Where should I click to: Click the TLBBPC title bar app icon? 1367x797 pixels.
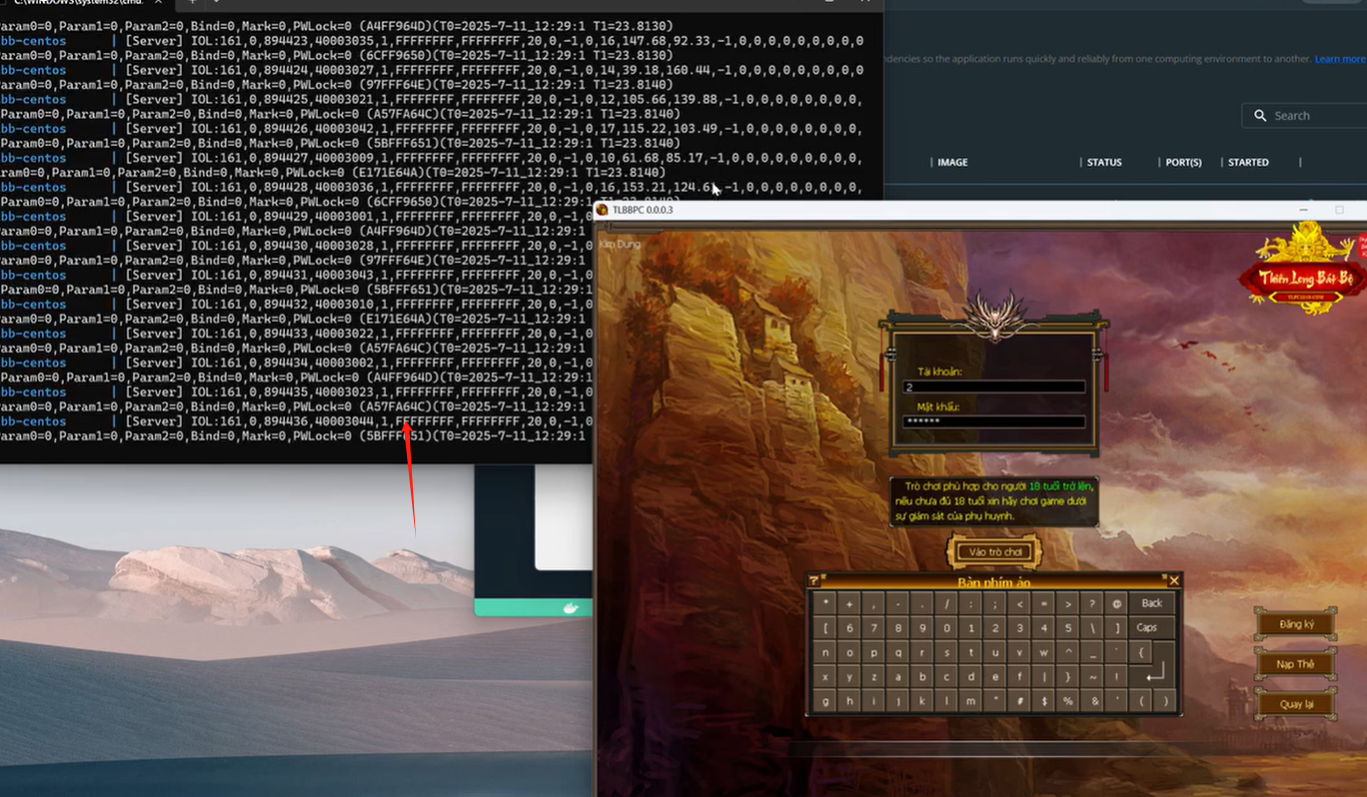[x=603, y=210]
